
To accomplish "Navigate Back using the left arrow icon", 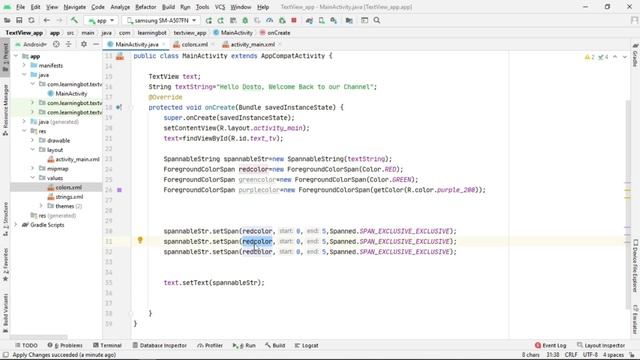I will coord(47,20).
